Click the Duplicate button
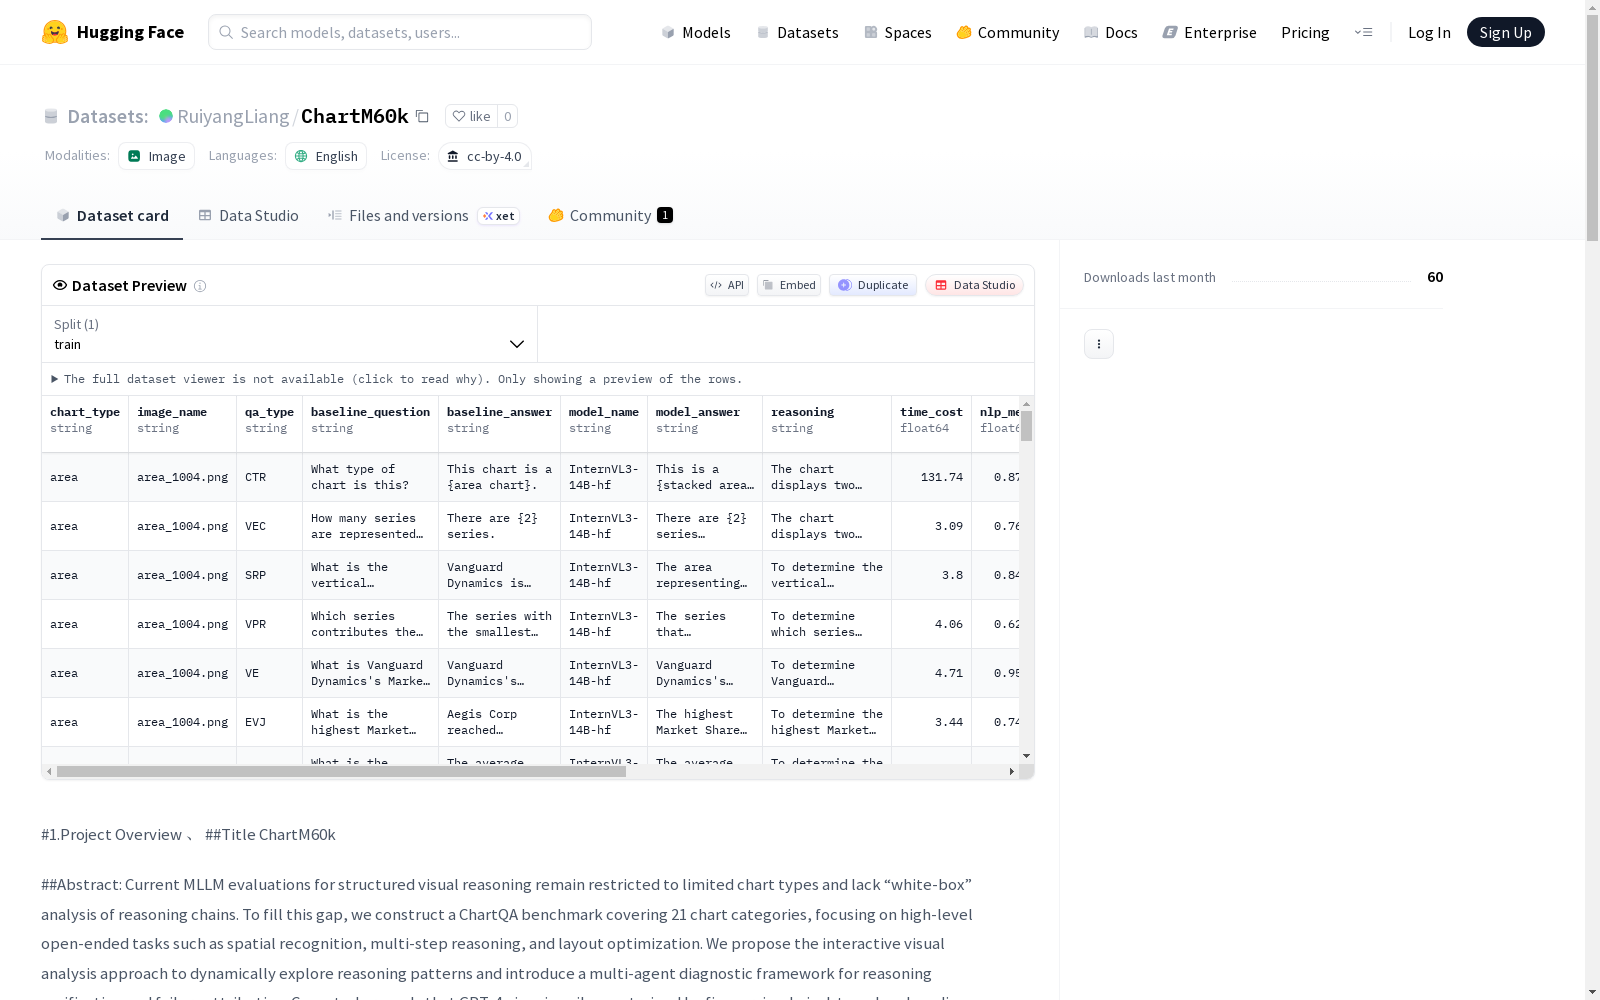 tap(873, 285)
